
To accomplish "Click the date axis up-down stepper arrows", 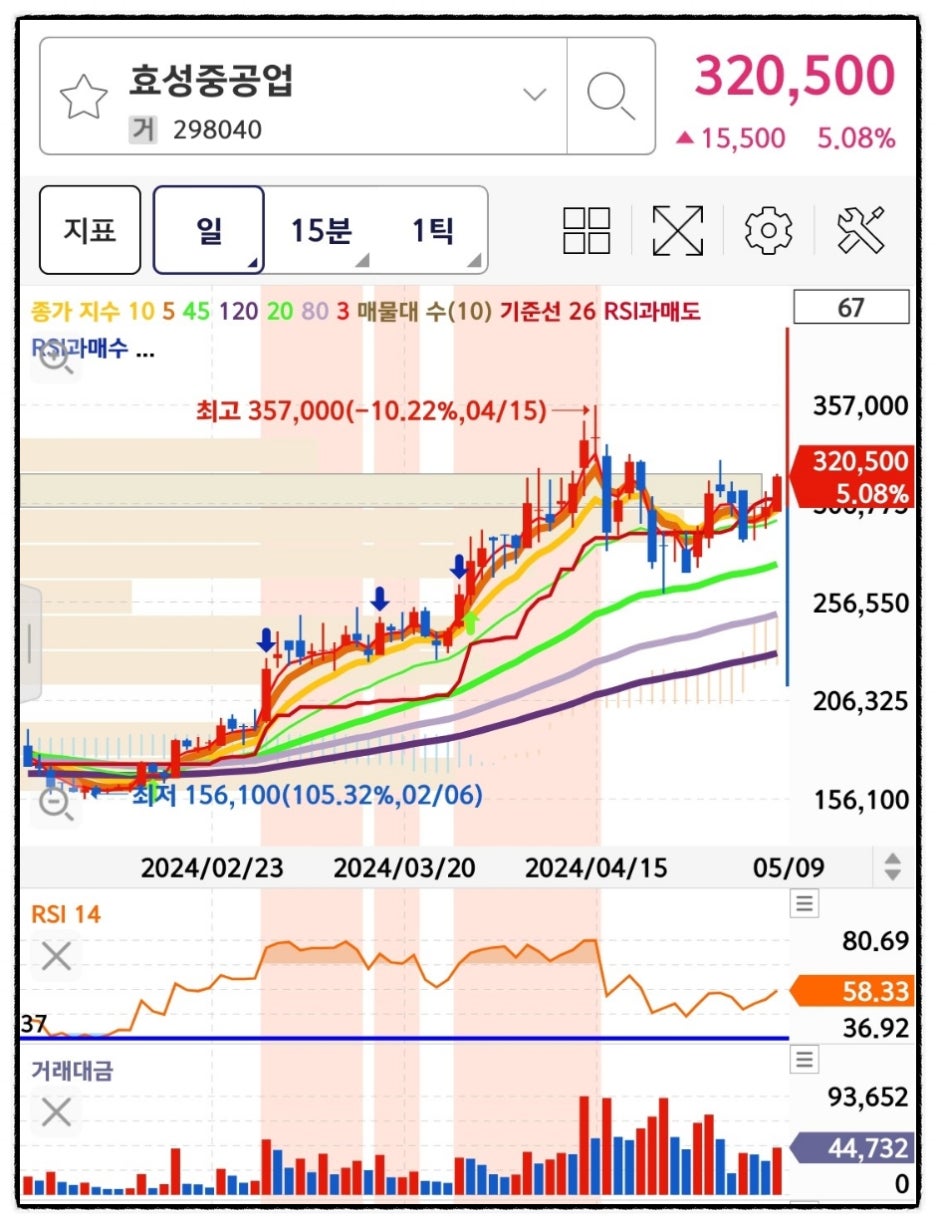I will [x=892, y=866].
